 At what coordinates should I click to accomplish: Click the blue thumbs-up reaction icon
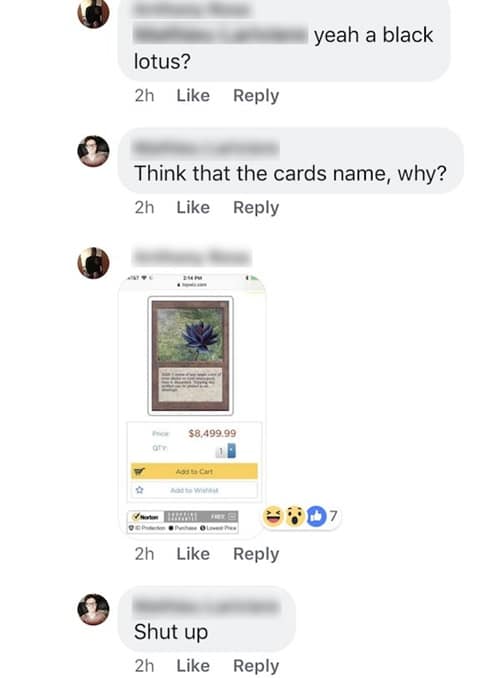pos(316,516)
